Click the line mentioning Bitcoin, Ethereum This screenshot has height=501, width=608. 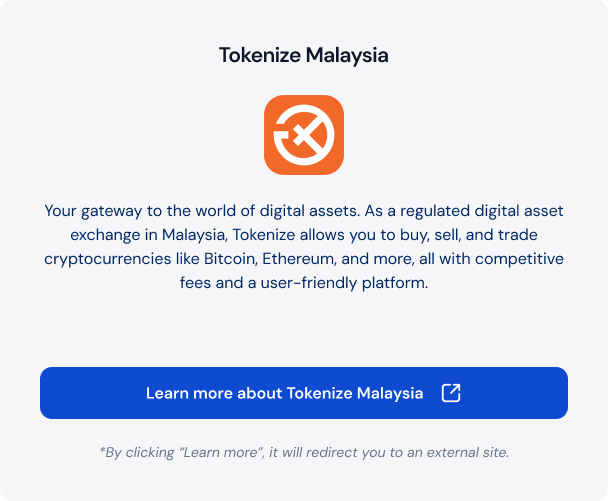point(304,259)
